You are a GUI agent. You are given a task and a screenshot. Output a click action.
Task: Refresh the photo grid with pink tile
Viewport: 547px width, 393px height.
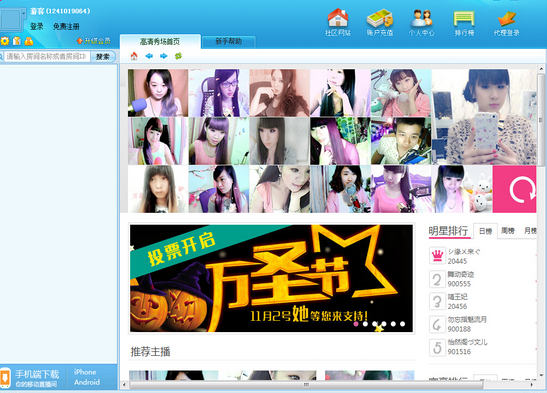514,189
